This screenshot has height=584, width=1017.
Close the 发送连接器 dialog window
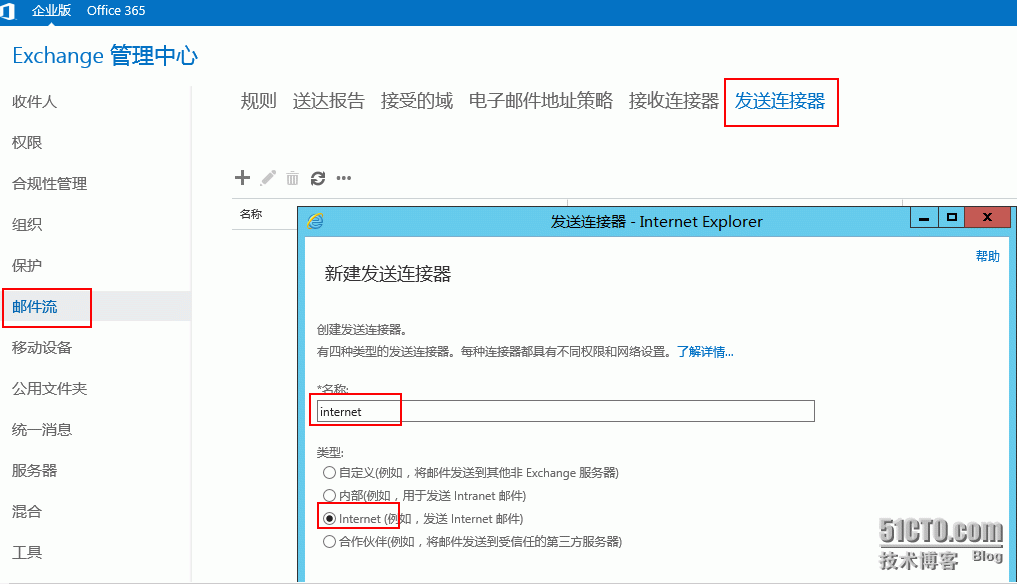pyautogui.click(x=987, y=218)
